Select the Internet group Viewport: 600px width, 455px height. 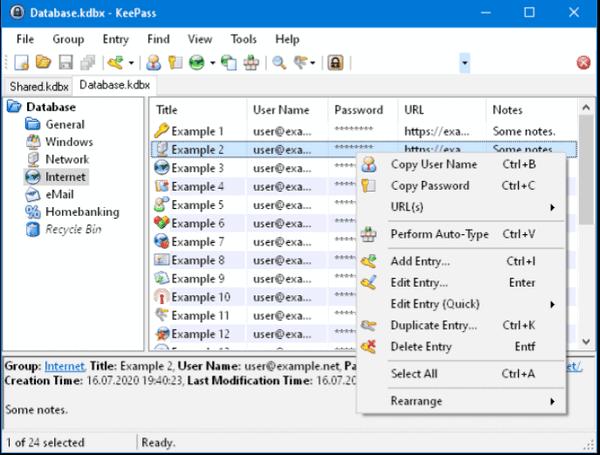(x=65, y=177)
